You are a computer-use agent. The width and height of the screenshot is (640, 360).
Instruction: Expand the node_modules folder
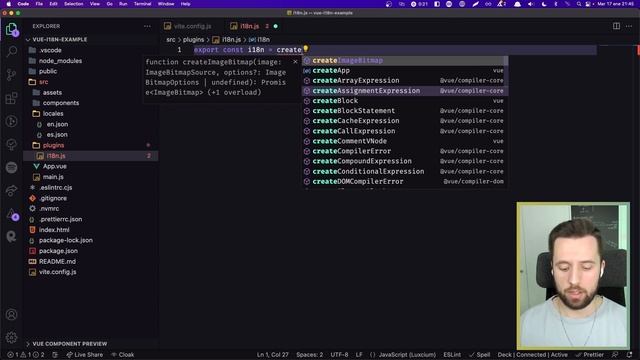[x=91, y=61]
